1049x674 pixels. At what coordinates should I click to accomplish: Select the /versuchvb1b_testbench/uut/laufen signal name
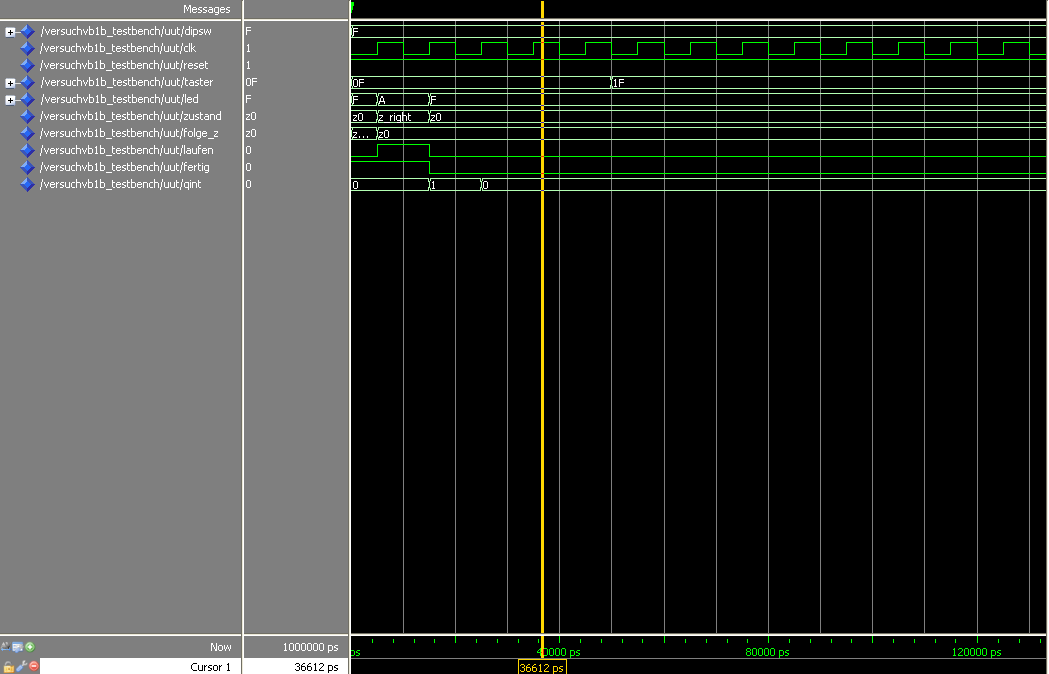[x=126, y=151]
